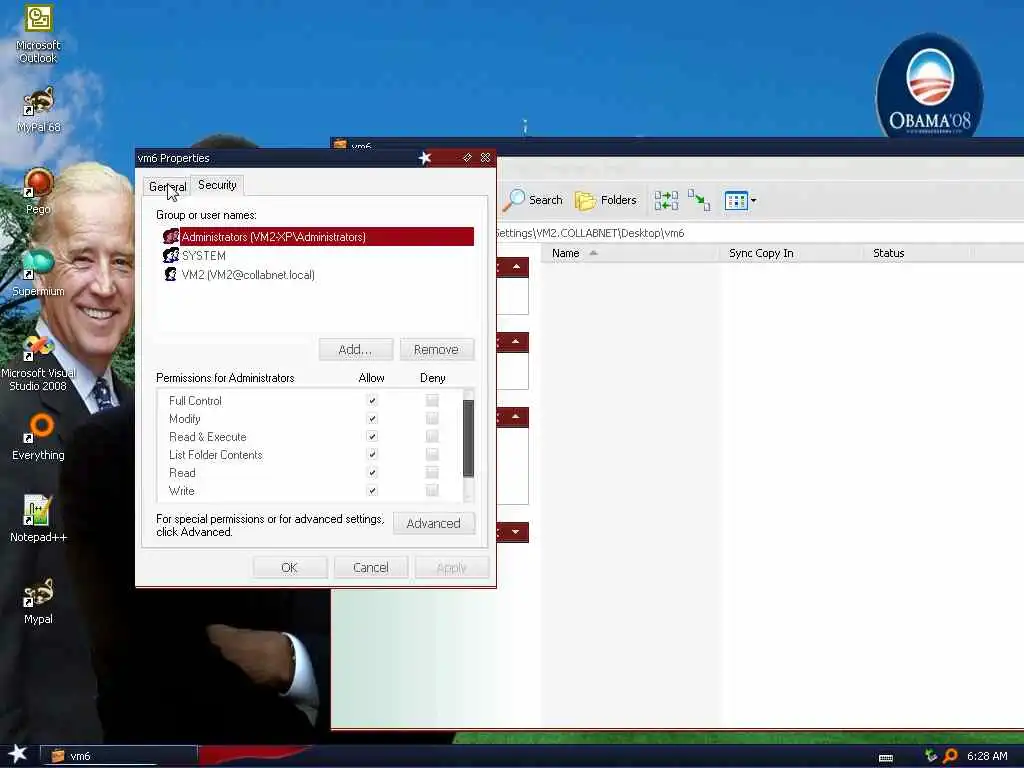Toggle the Folders pane in Explorer toolbar
Screen dimensions: 1024x768
[606, 200]
